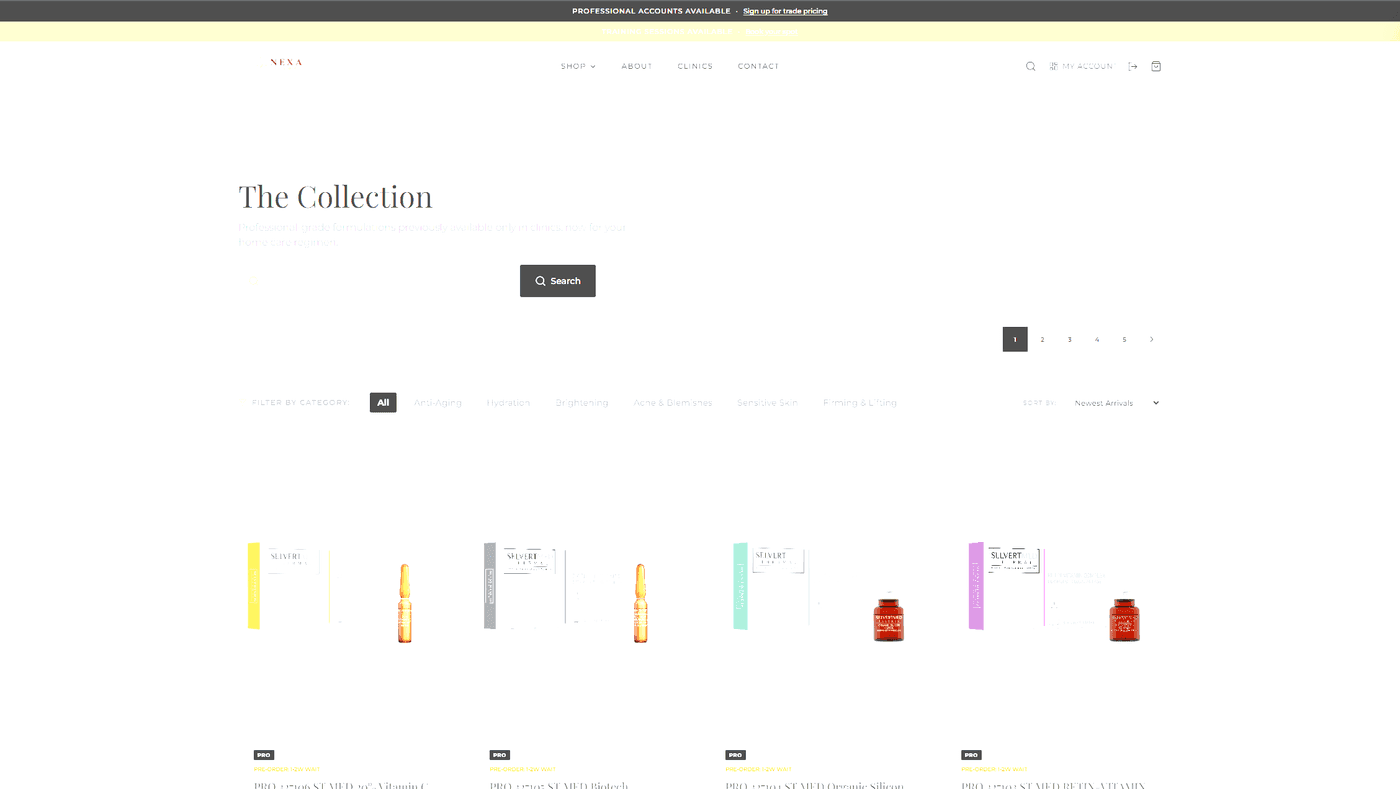The image size is (1400, 789).
Task: Advance to next page via arrow icon
Action: coord(1149,338)
